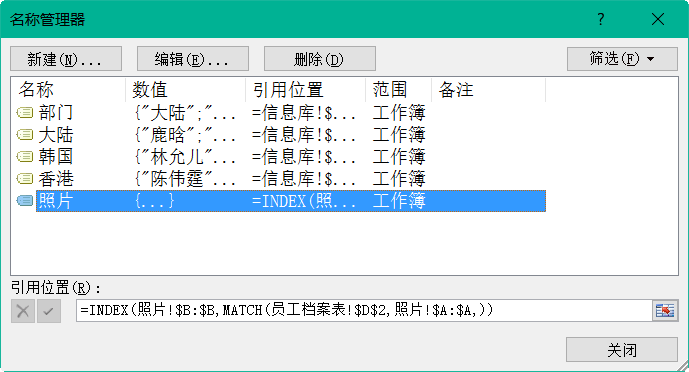Click the cancel X icon beside reference box
The image size is (689, 372).
coord(23,311)
